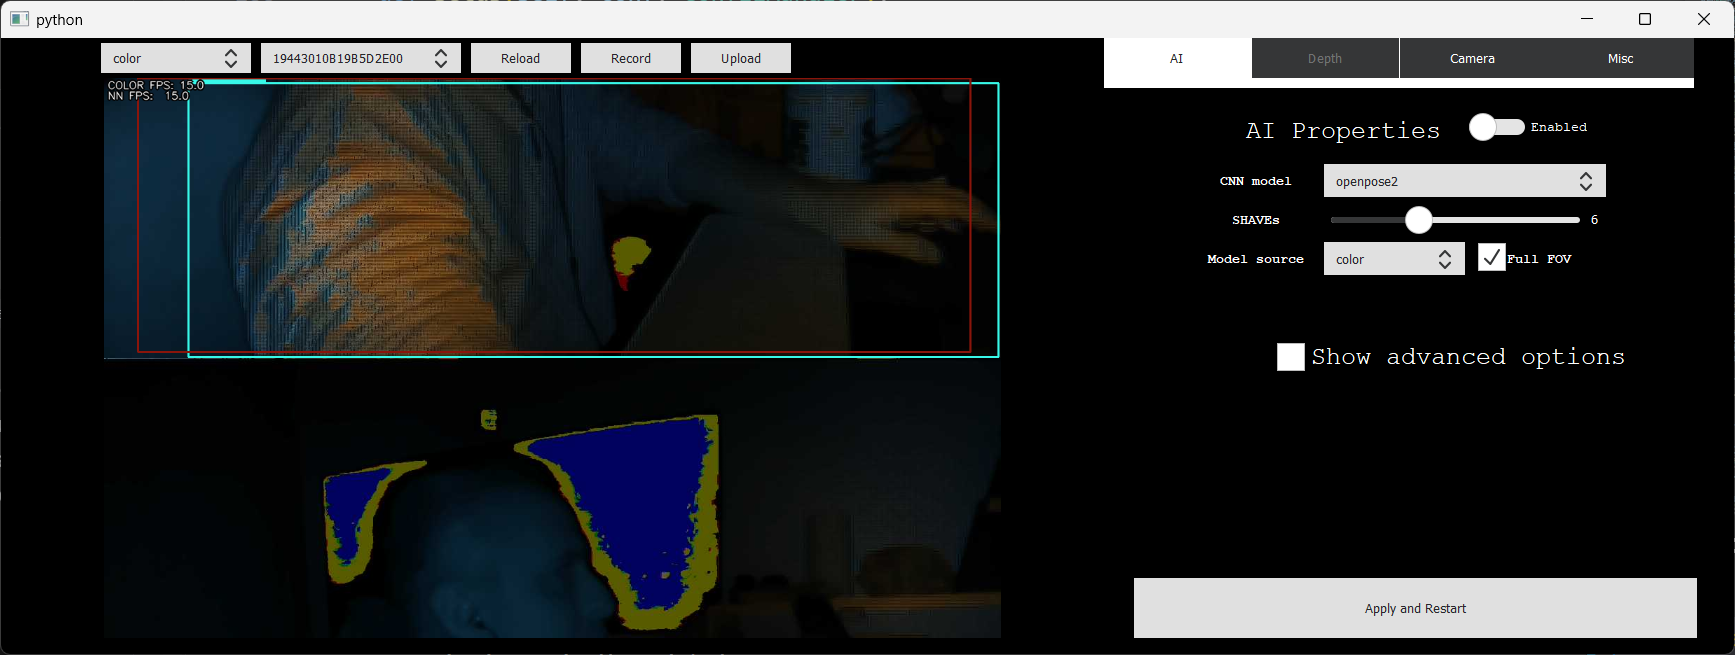Expand the device ID selector 19443010B19B5D2E00
1735x655 pixels.
tap(360, 58)
